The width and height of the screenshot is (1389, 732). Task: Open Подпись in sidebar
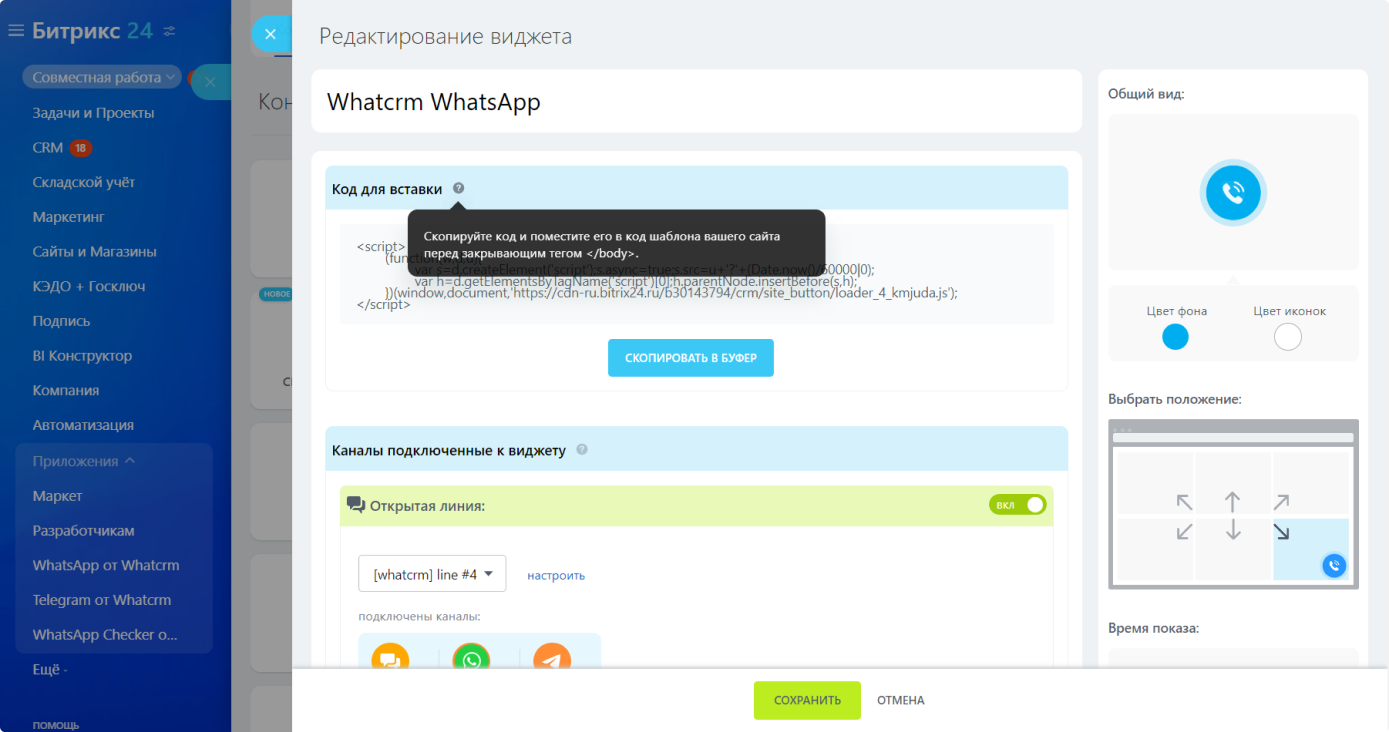[x=61, y=321]
